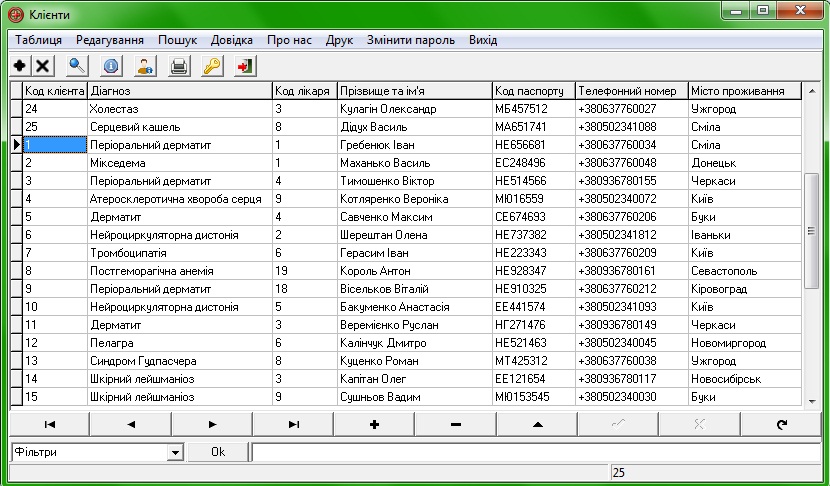The width and height of the screenshot is (830, 486).
Task: Click the Код паспорту column header
Action: click(534, 91)
